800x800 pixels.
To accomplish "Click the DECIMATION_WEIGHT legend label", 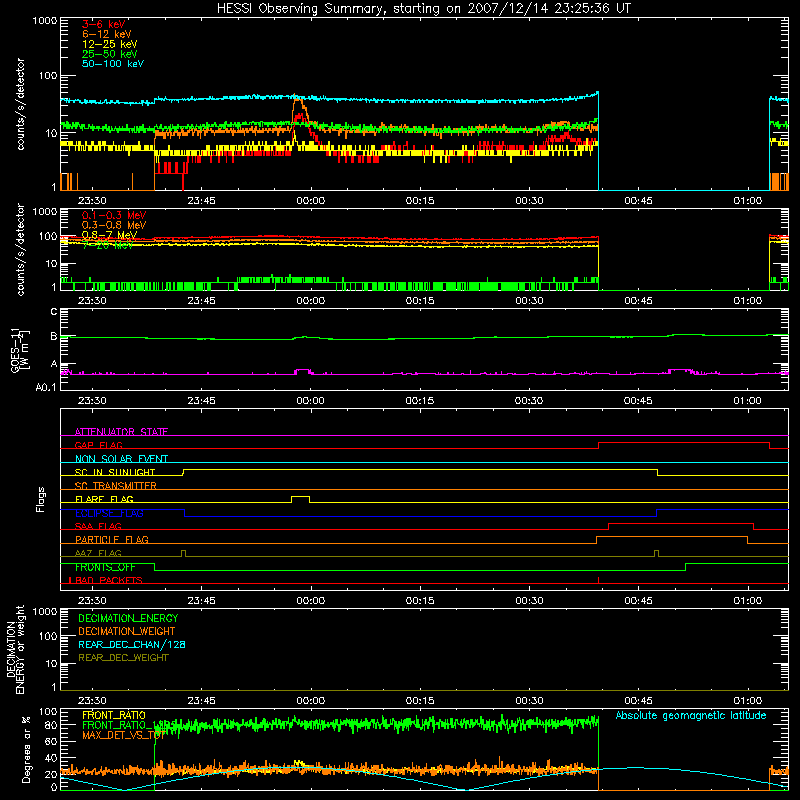I will (x=127, y=632).
